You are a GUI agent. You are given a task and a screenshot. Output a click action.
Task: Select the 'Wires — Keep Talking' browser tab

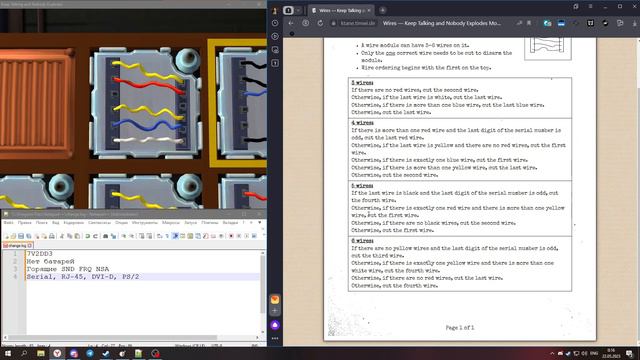(x=341, y=10)
